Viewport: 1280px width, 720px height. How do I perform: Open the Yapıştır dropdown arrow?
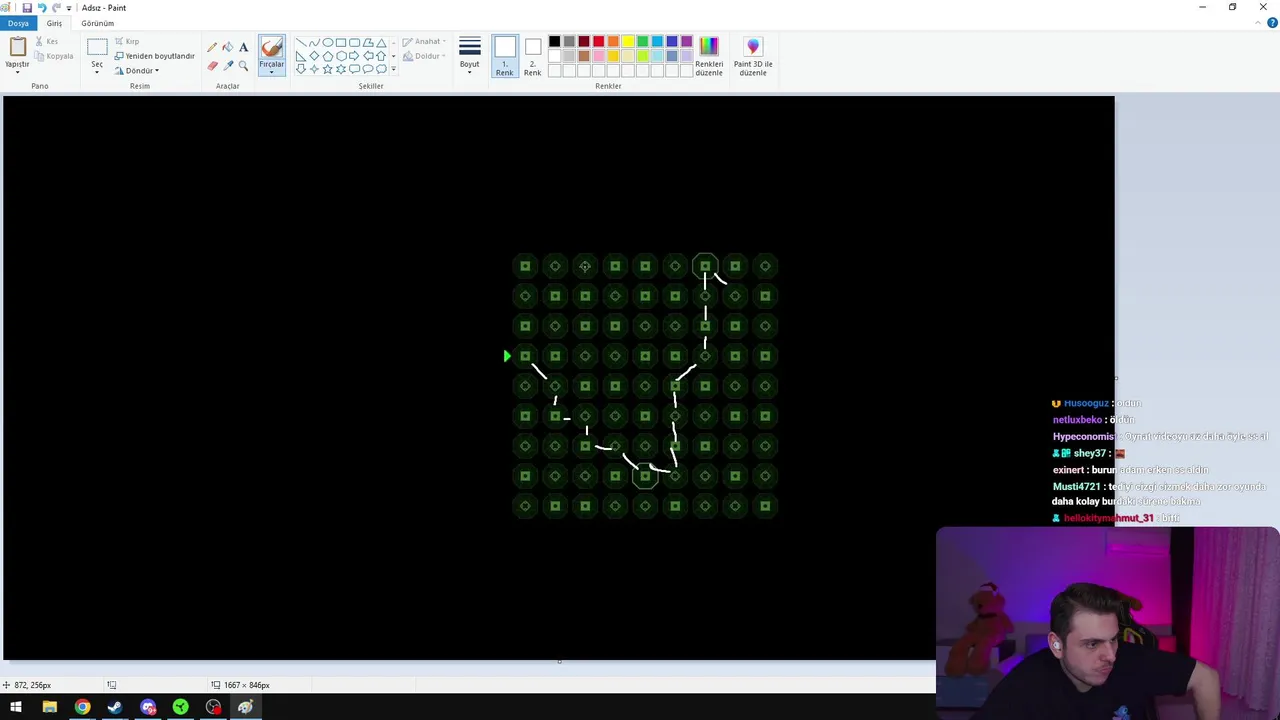coord(17,71)
